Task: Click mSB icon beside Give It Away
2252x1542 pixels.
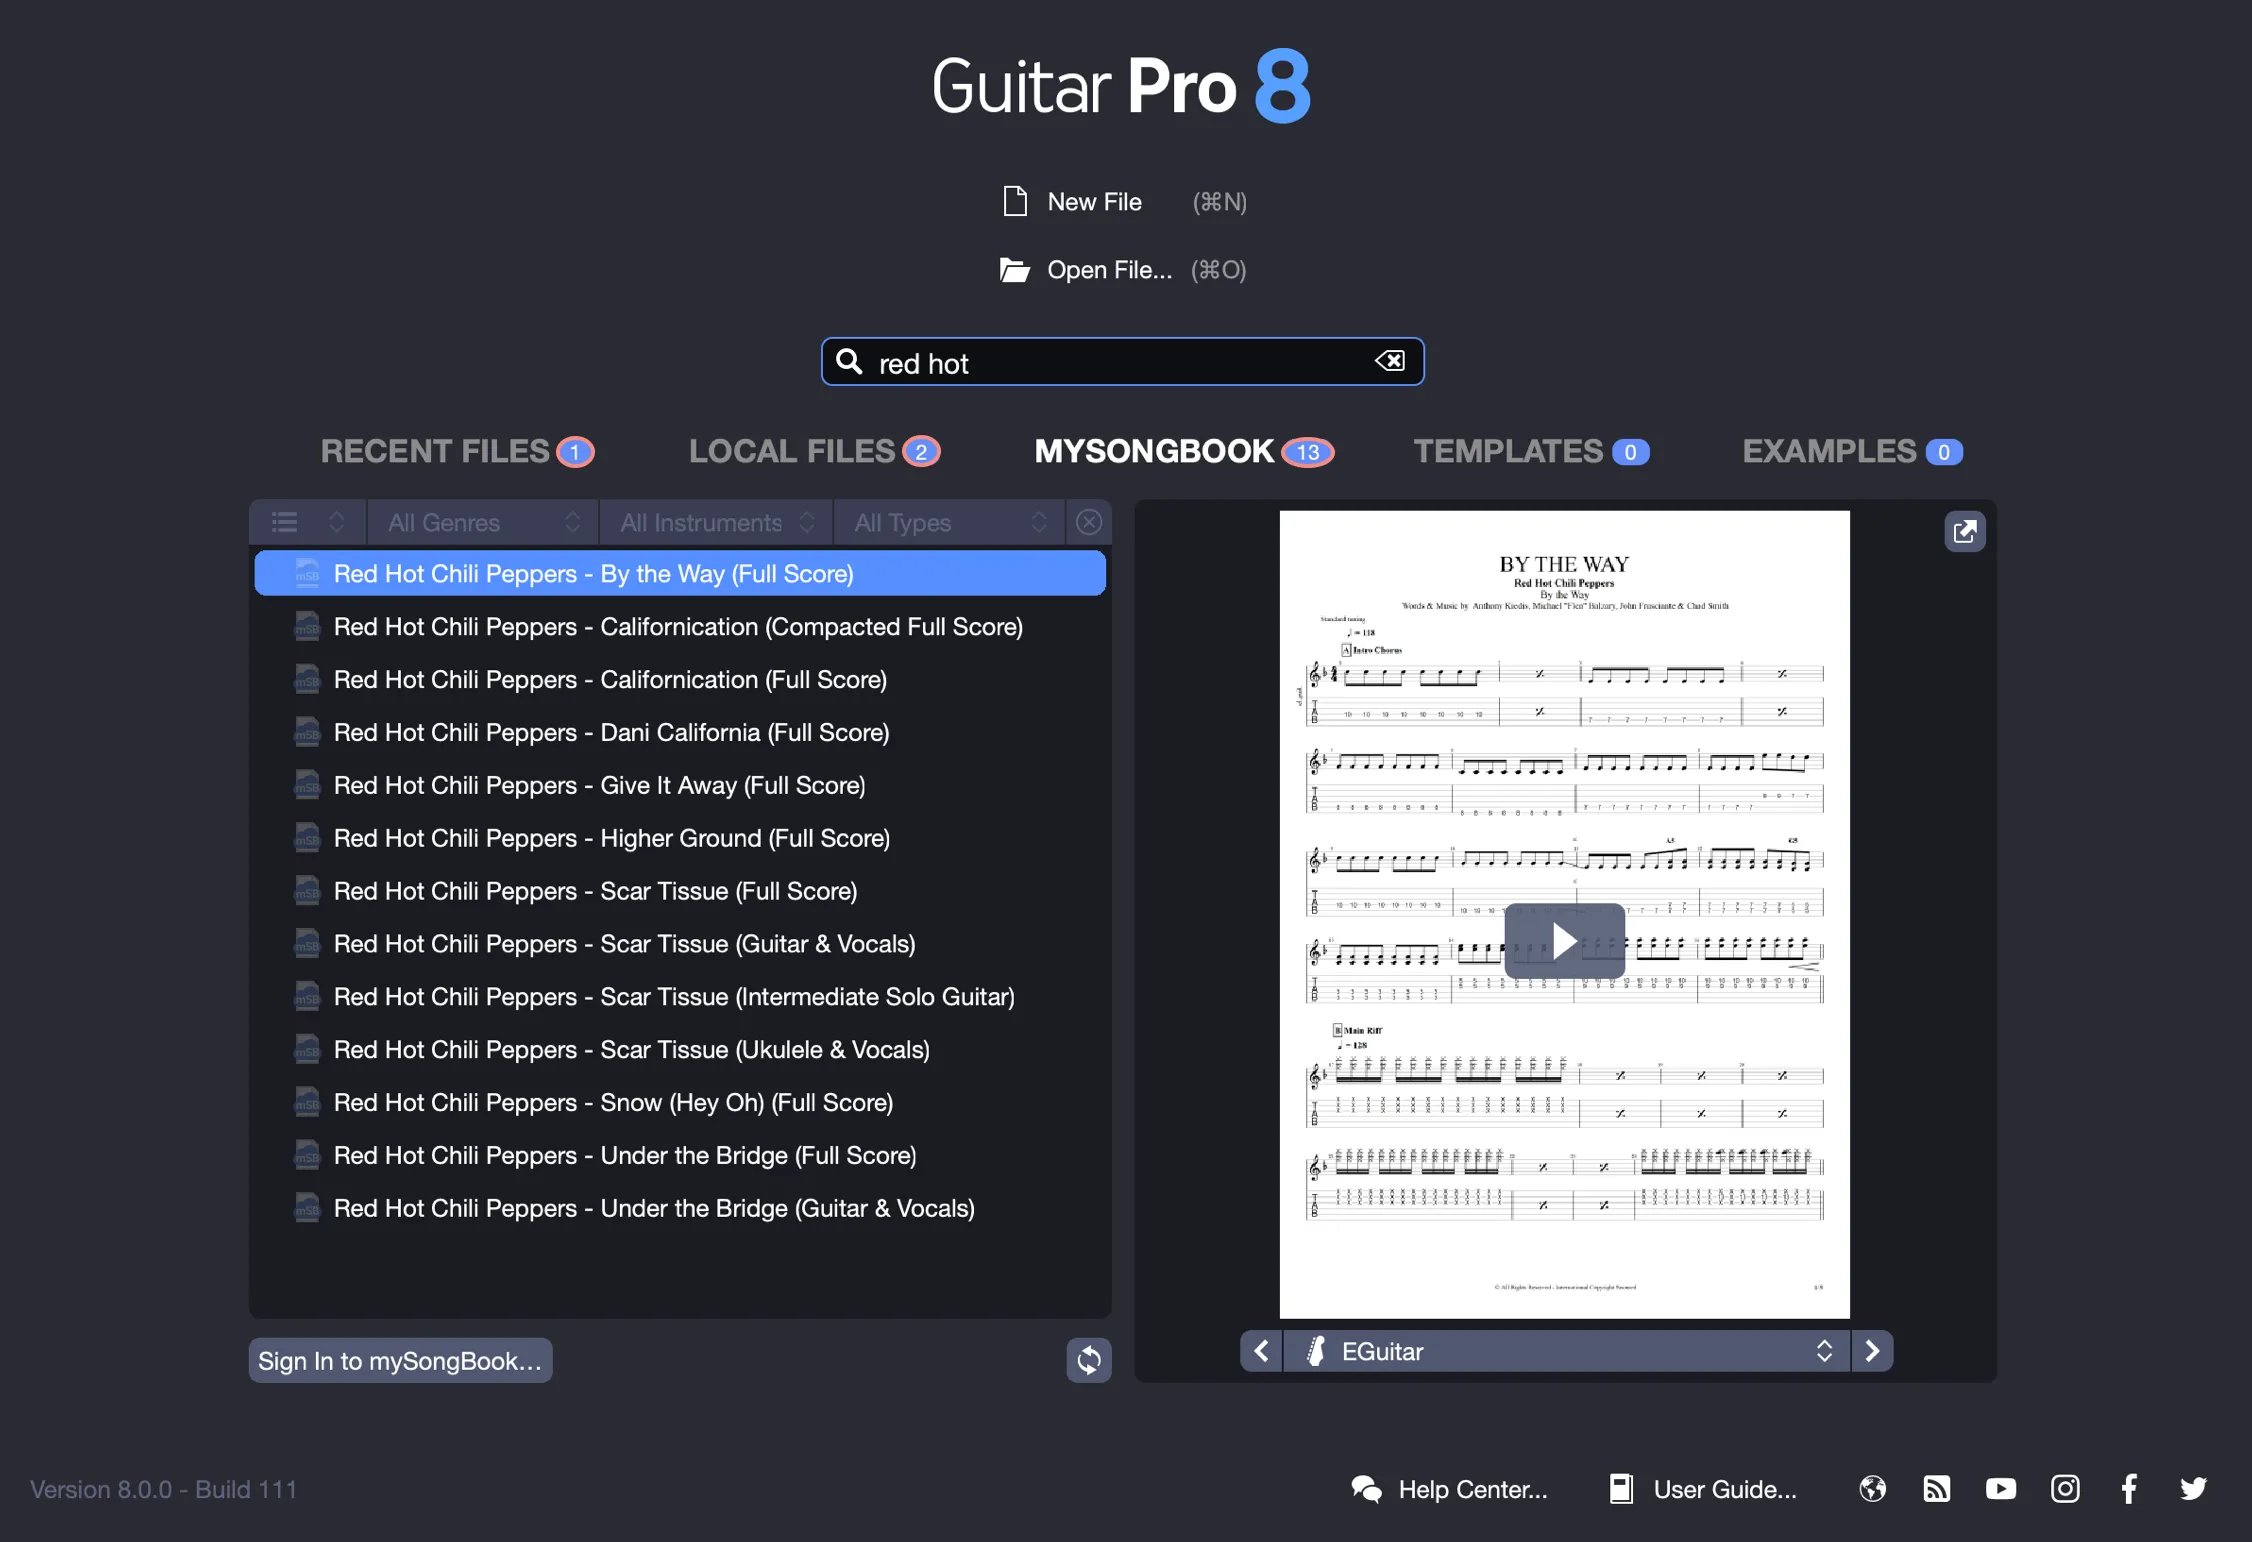Action: click(x=307, y=786)
